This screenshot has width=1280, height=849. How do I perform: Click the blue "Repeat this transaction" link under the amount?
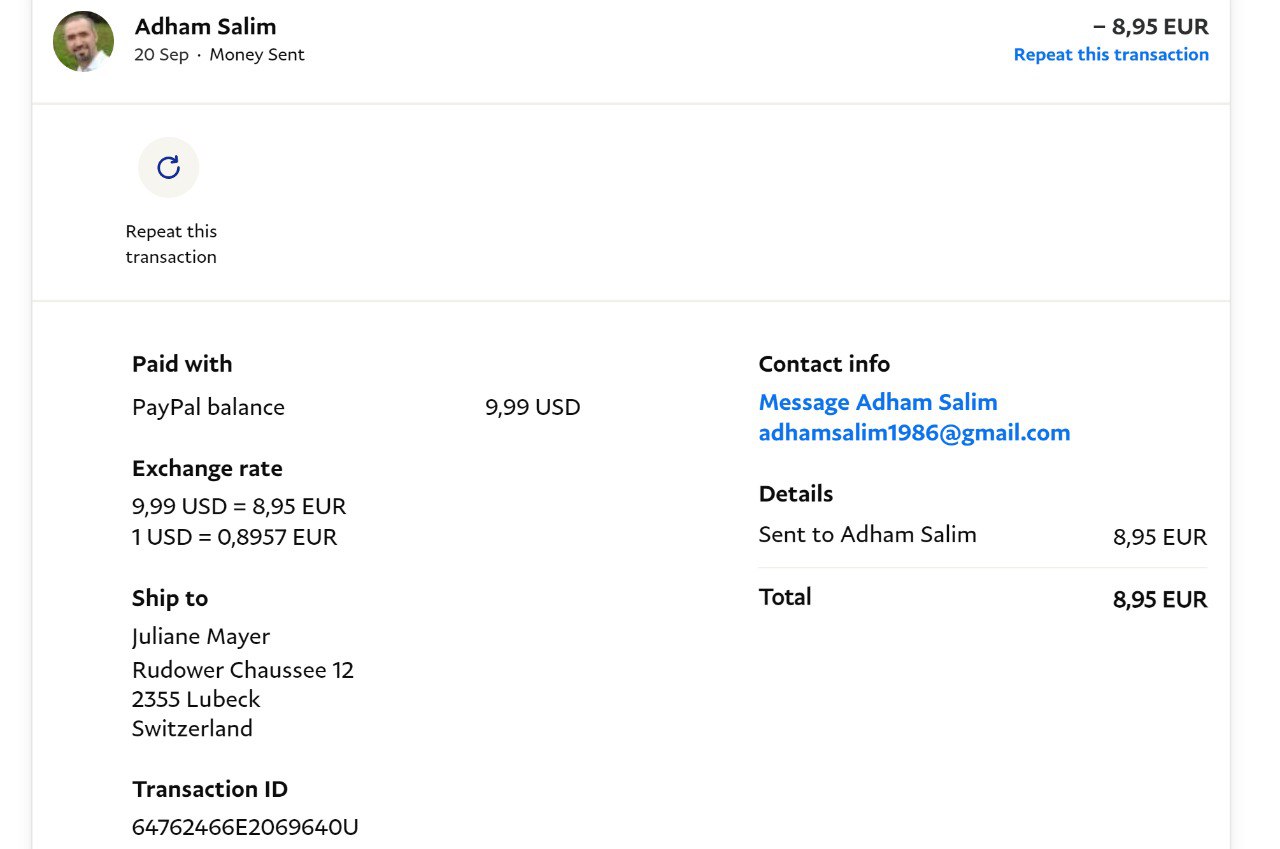[x=1110, y=55]
